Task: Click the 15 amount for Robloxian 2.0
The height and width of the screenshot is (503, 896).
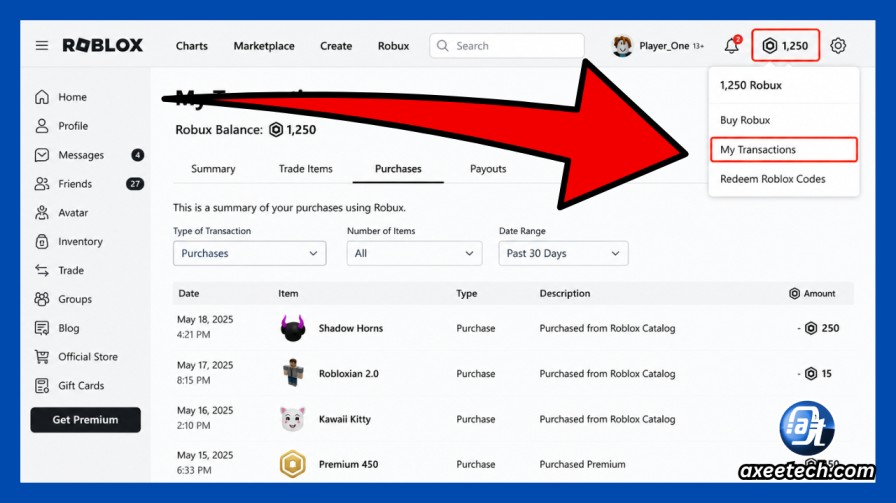Action: pyautogui.click(x=826, y=373)
